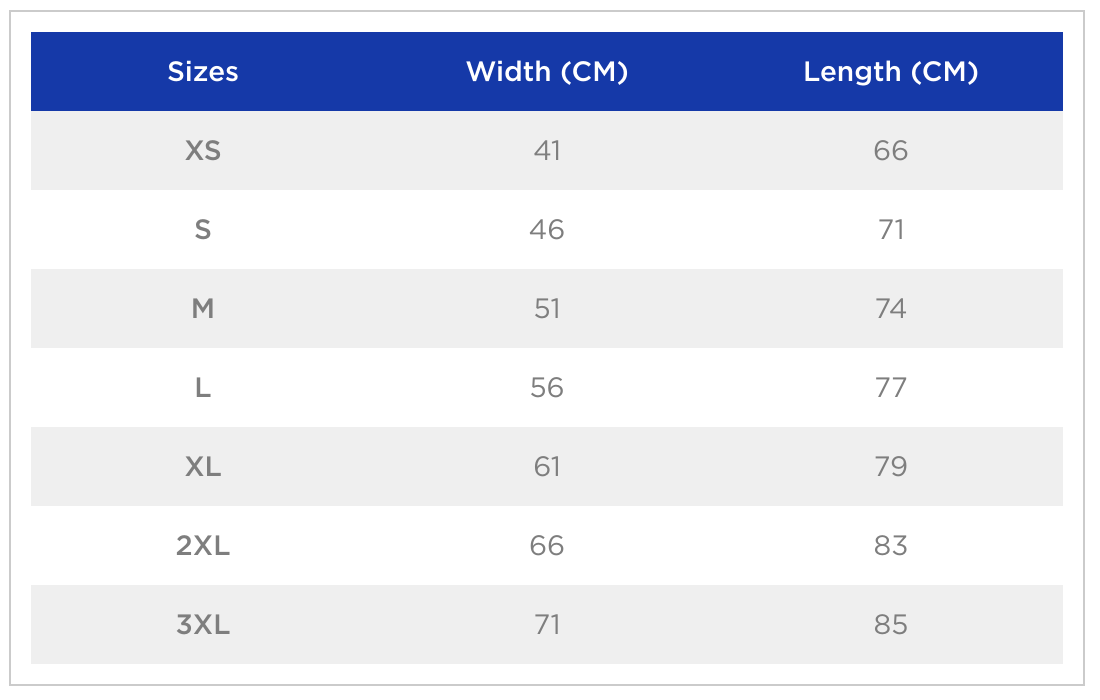Viewport: 1100px width, 700px height.
Task: Click length value 74 for M
Action: coord(890,309)
